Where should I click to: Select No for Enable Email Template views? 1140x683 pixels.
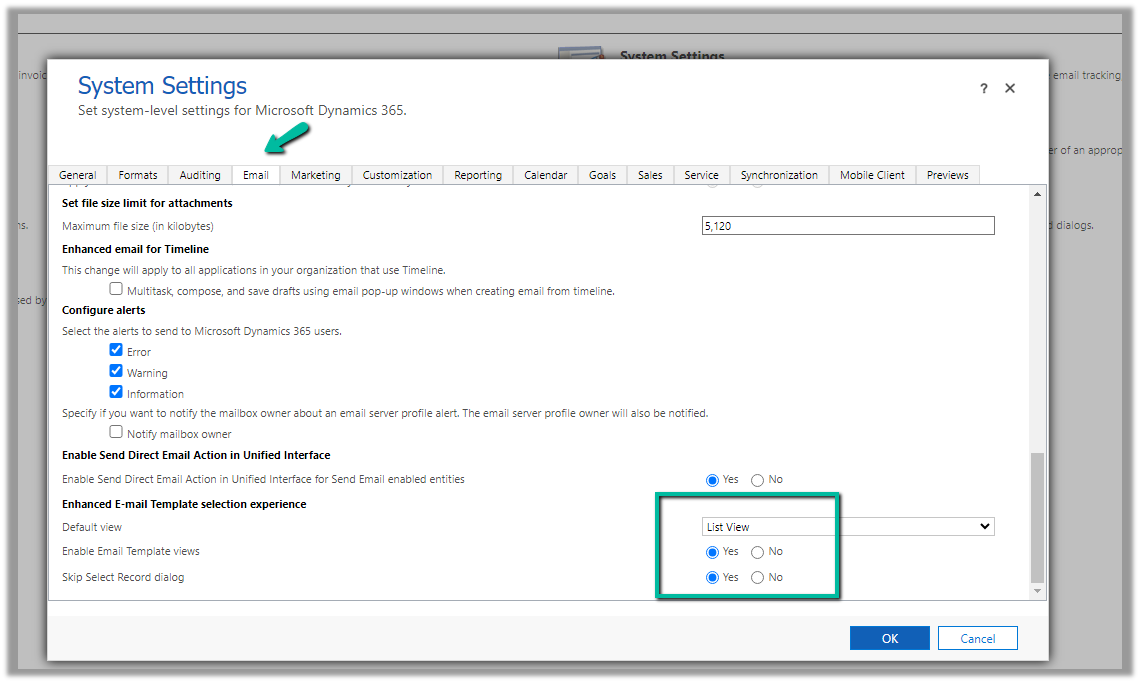click(x=757, y=552)
